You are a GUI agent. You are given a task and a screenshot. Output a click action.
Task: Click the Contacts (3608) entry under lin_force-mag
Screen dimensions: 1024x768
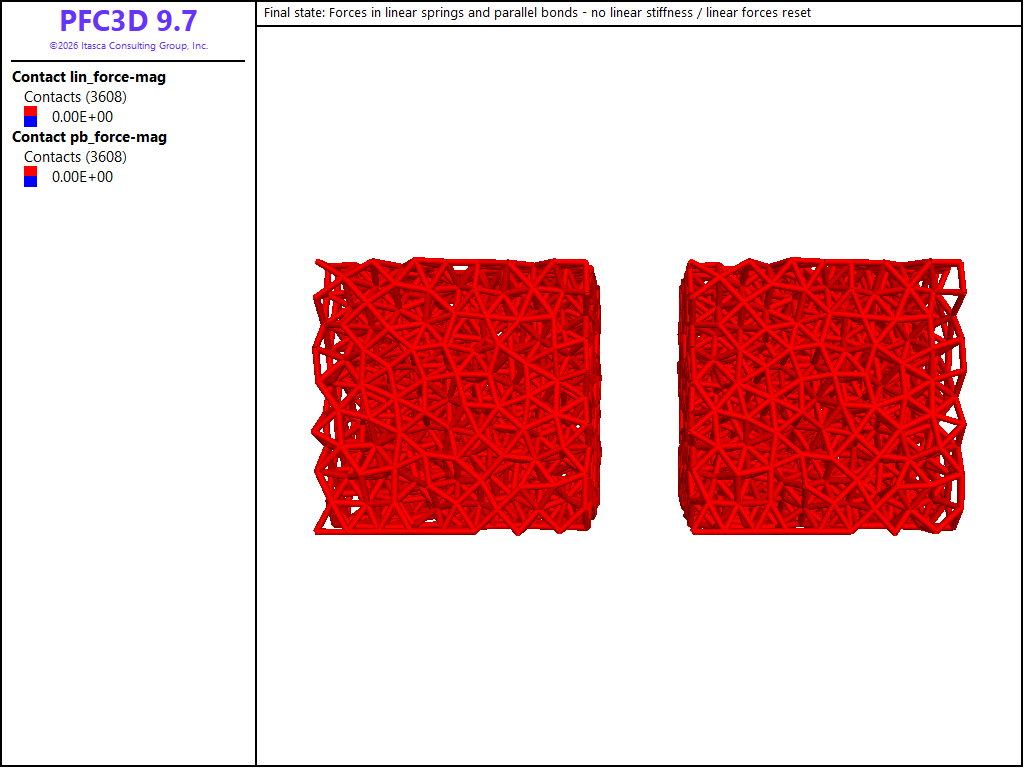click(x=75, y=97)
